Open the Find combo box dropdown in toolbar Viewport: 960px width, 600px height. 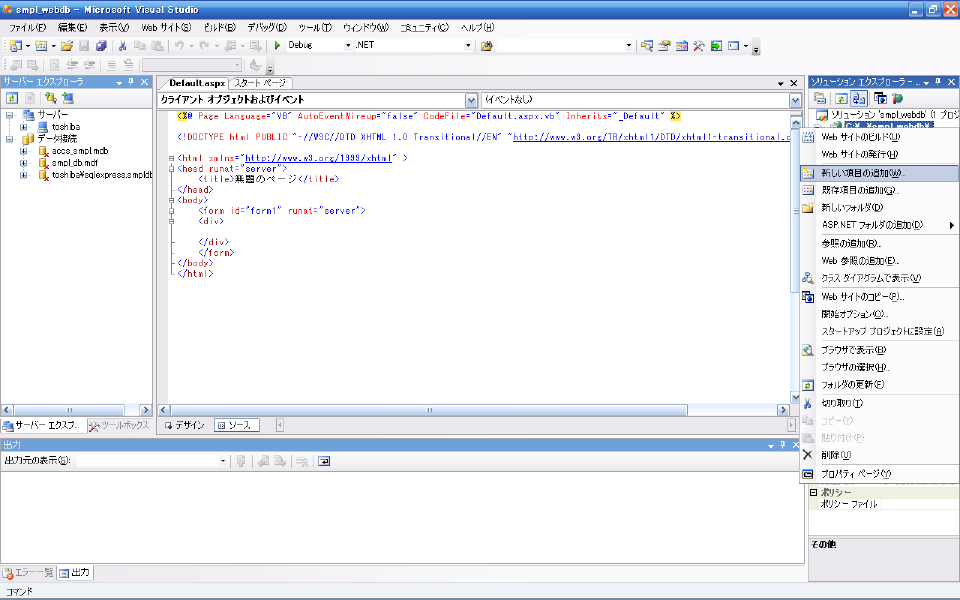(628, 45)
